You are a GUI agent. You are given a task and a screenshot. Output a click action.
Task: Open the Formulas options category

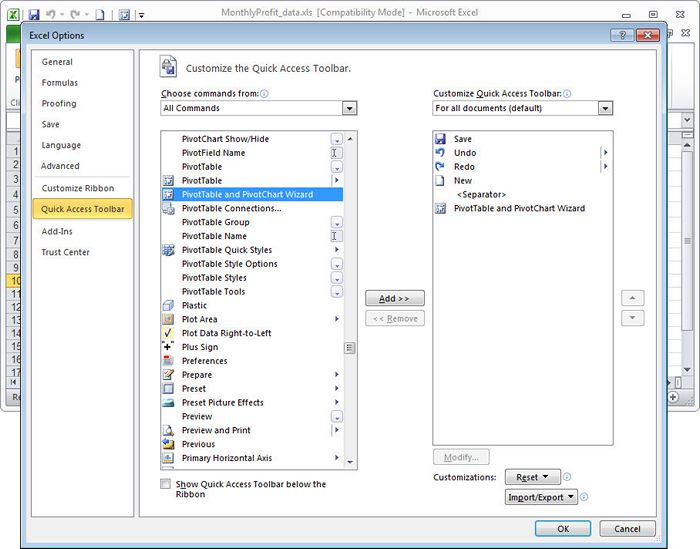click(x=60, y=83)
